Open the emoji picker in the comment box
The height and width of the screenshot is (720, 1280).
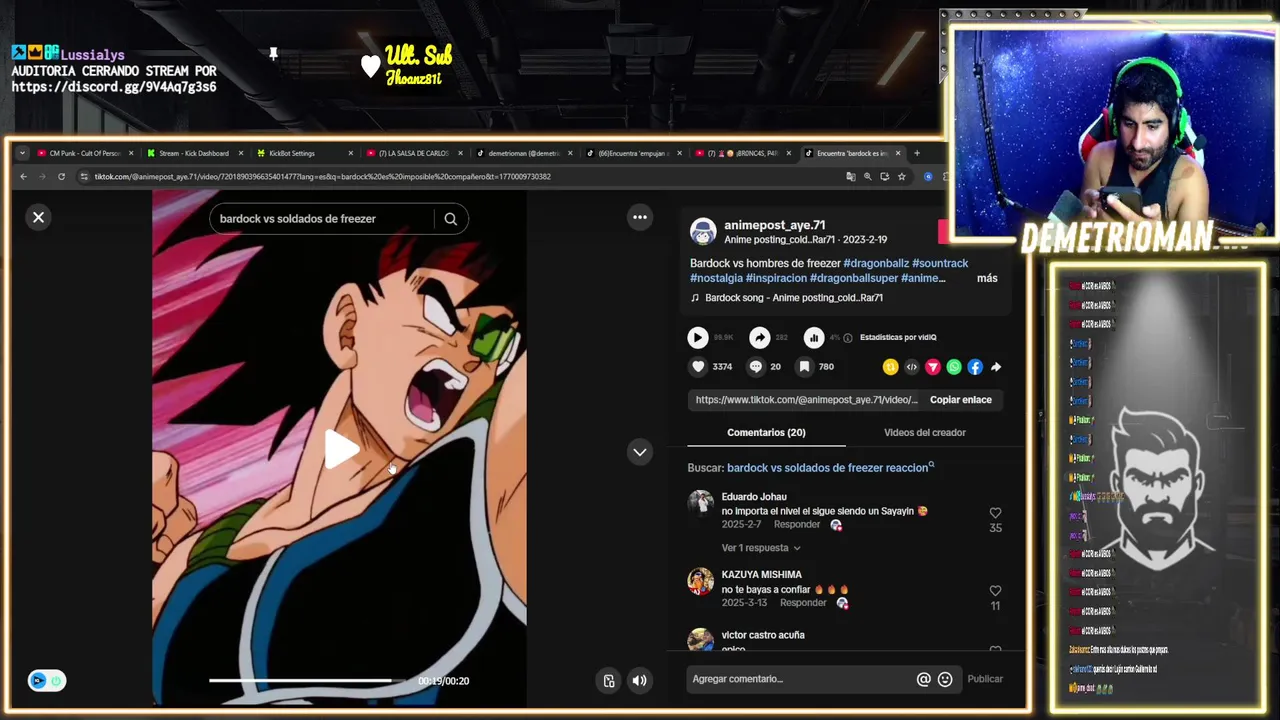(x=945, y=679)
